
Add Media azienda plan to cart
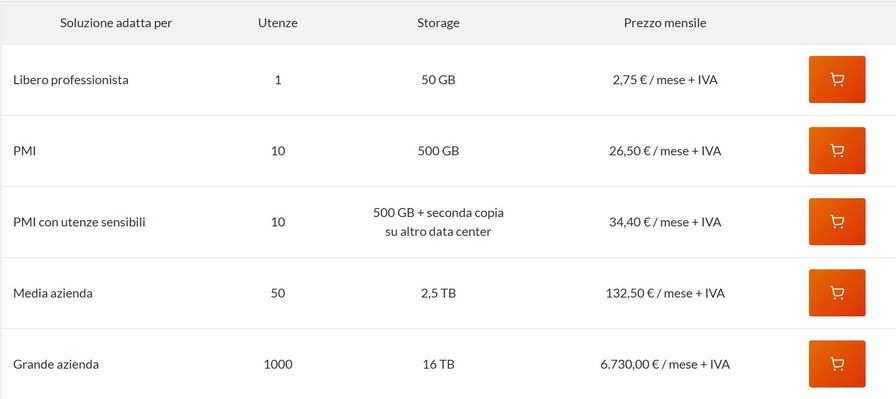[837, 293]
